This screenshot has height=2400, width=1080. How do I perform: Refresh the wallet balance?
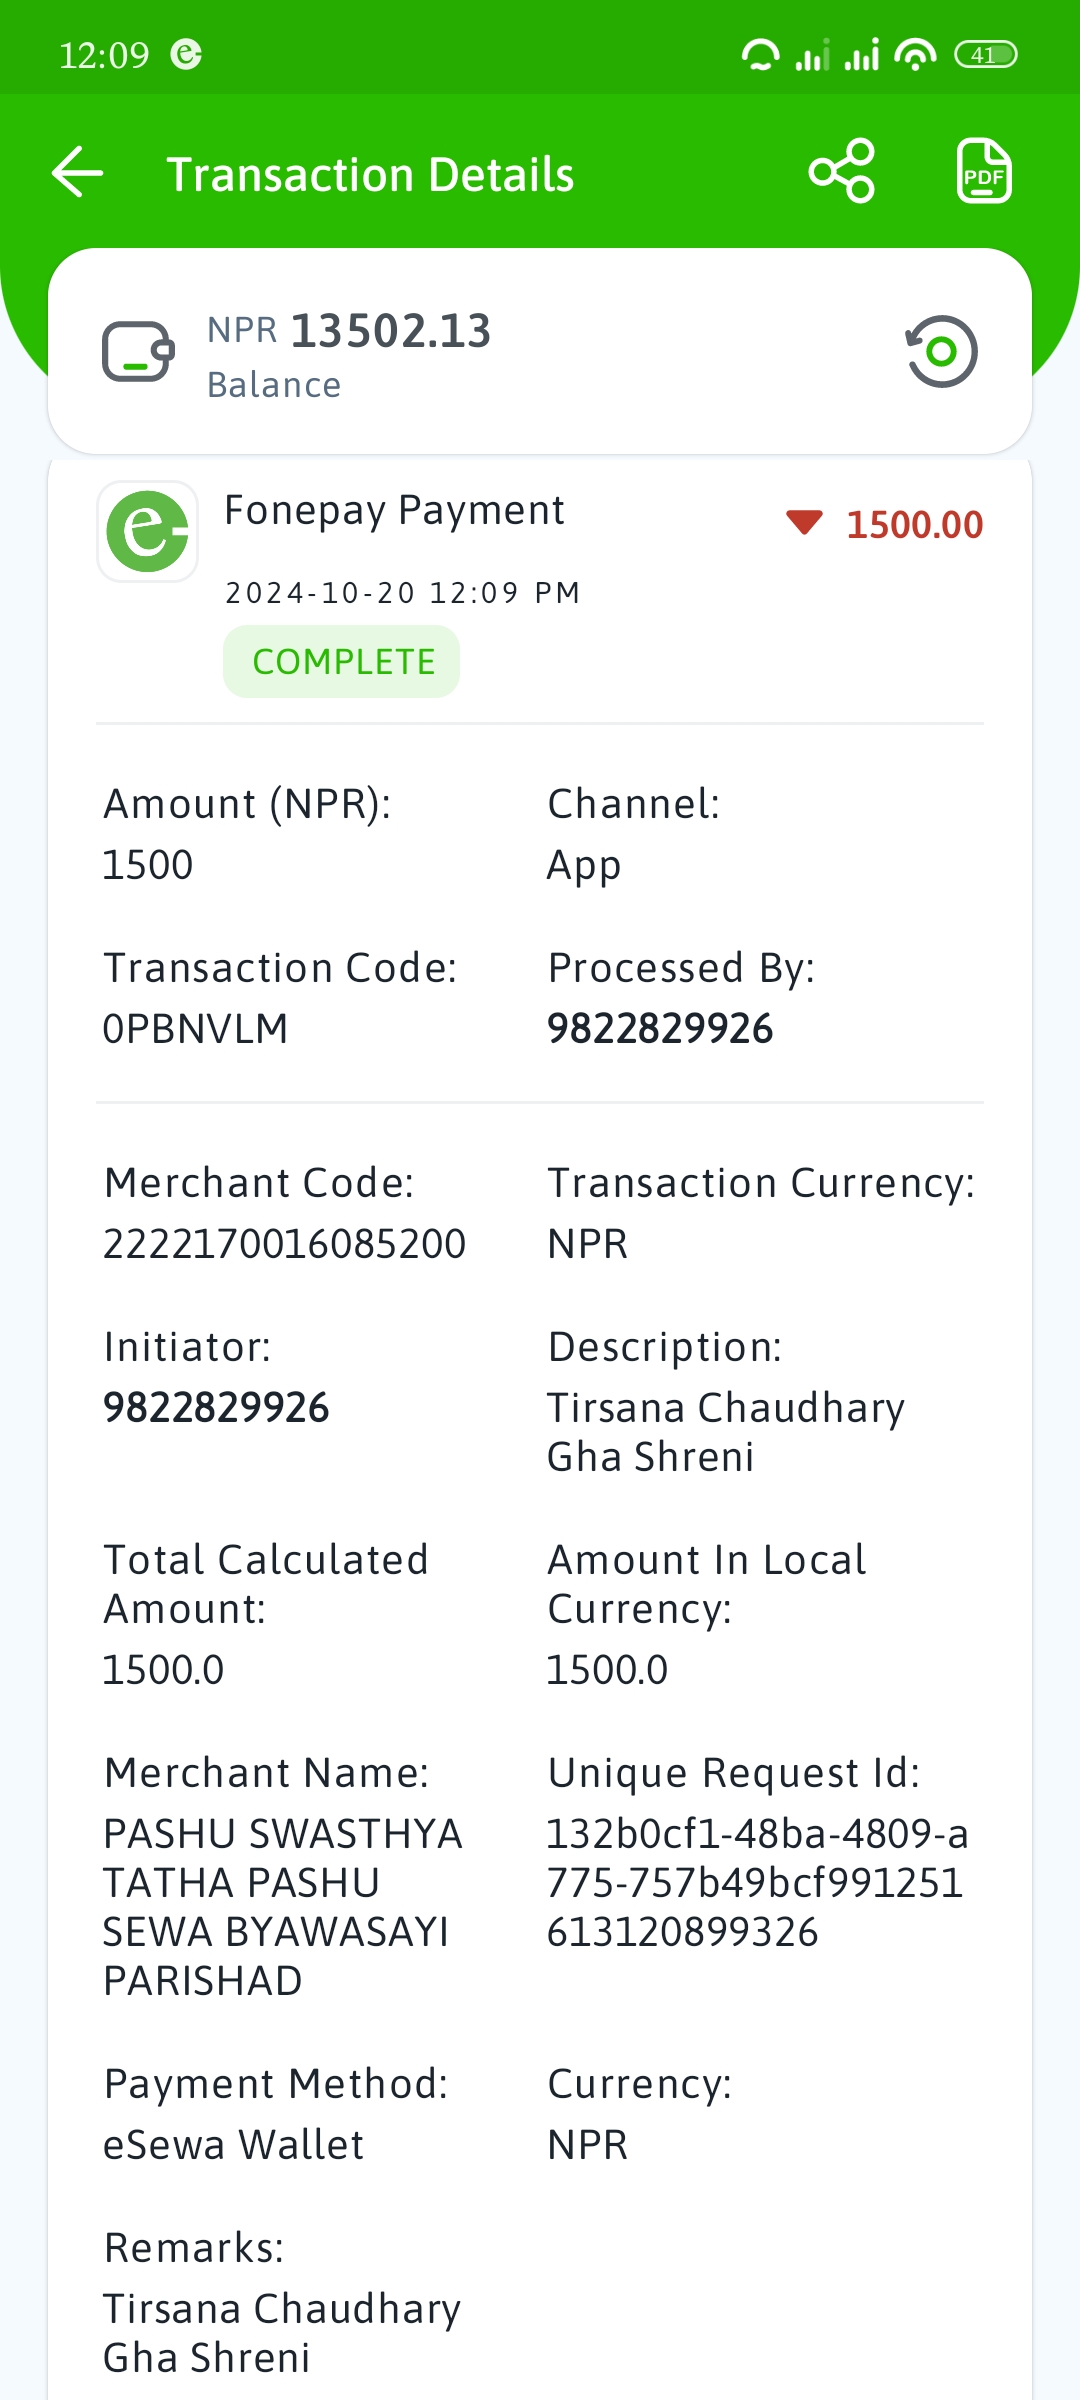coord(941,351)
